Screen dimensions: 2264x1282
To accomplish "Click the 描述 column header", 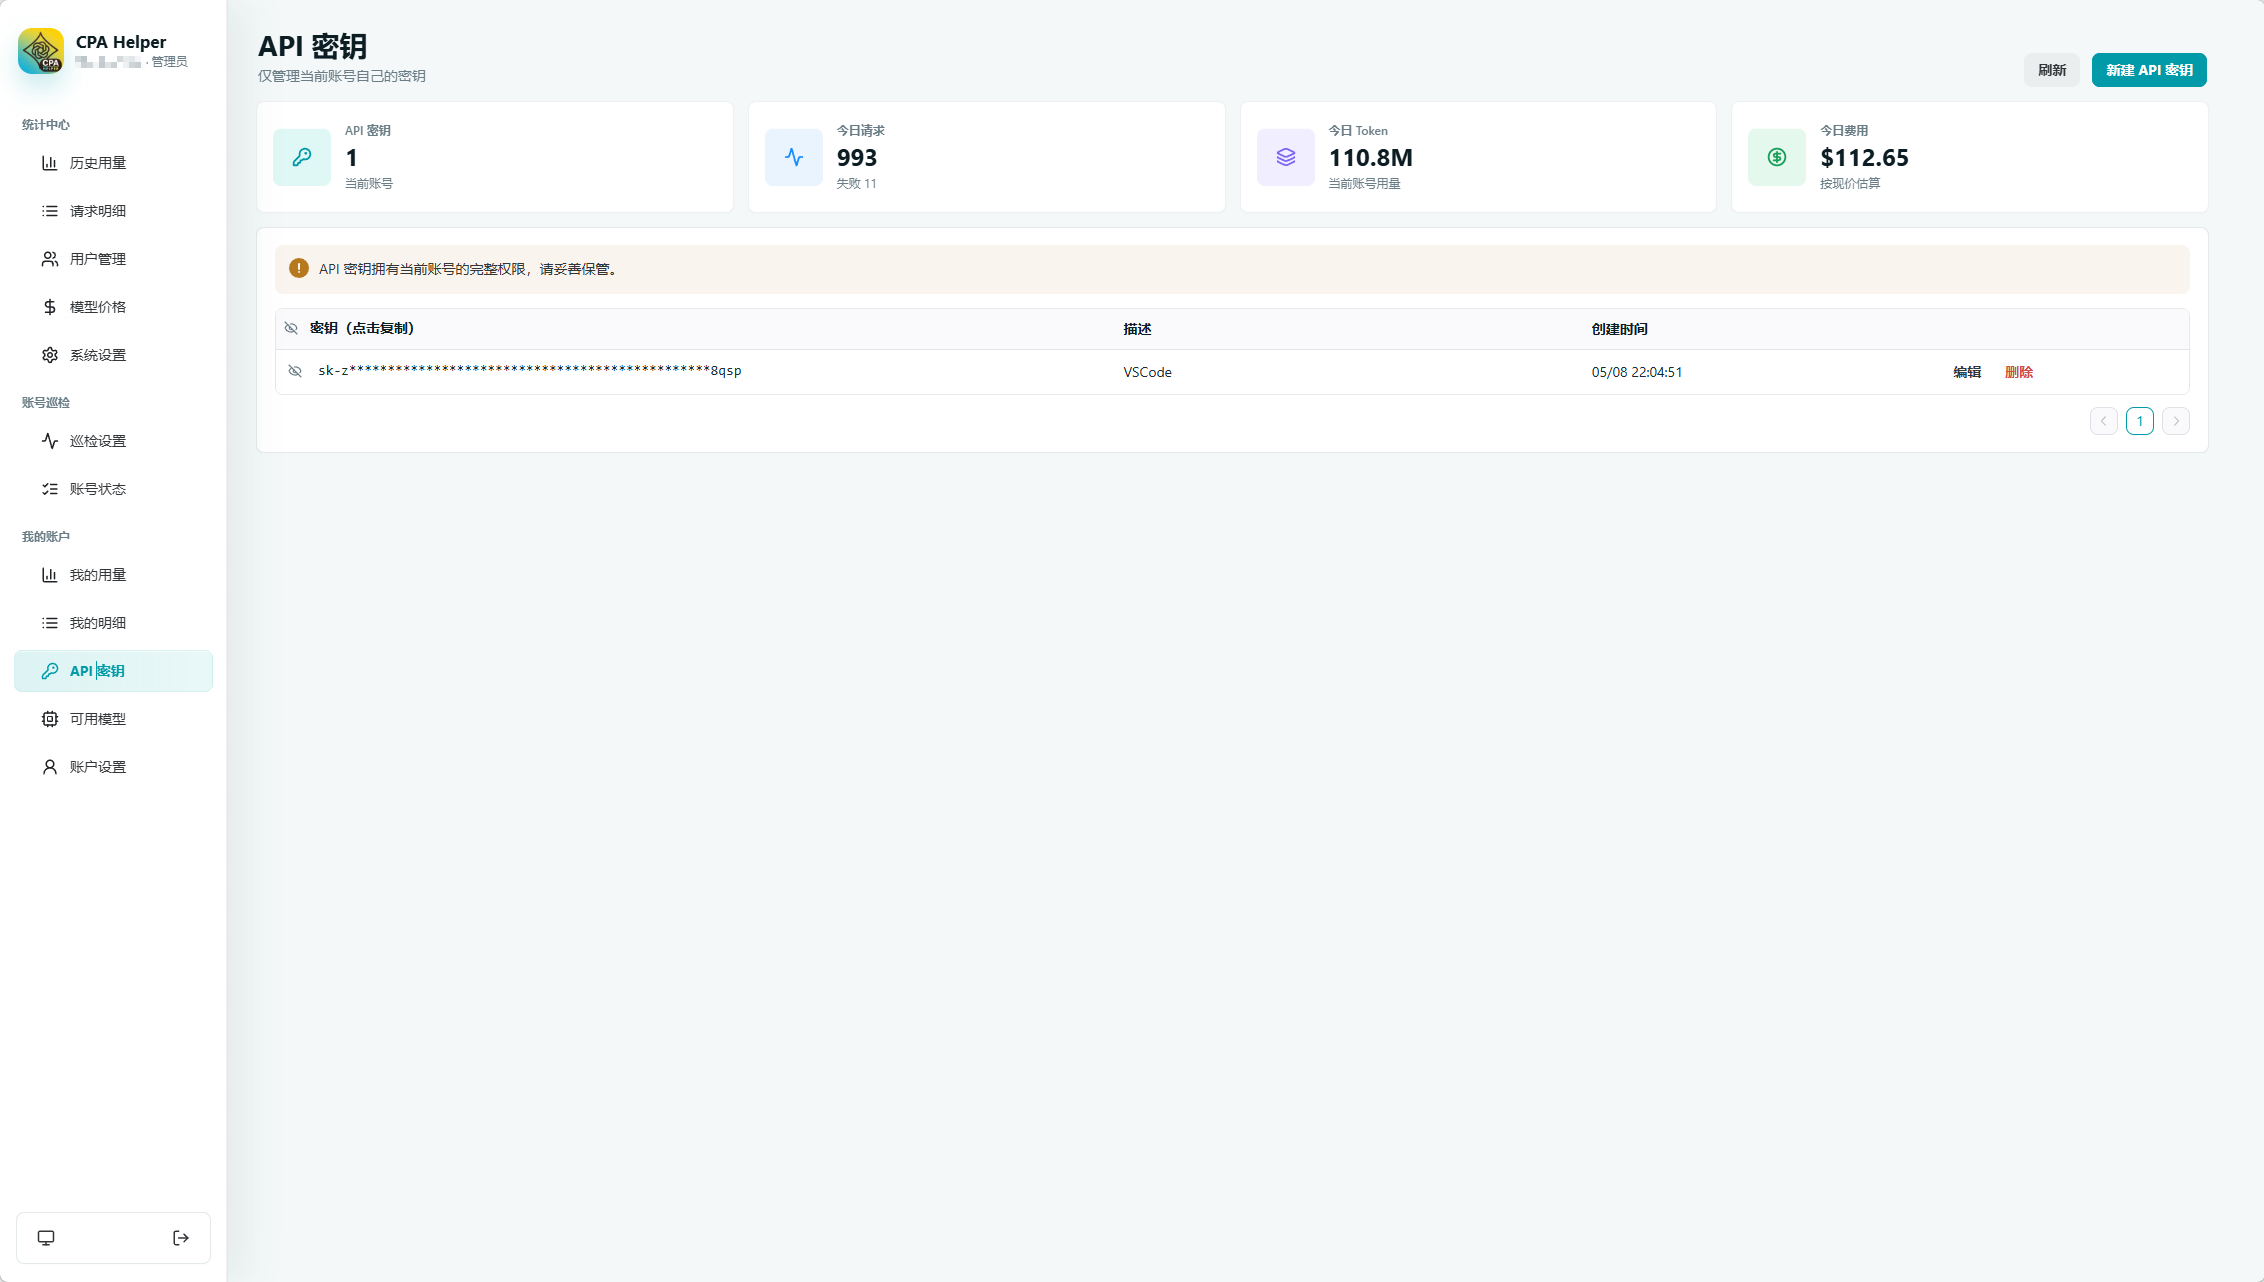I will click(x=1137, y=329).
